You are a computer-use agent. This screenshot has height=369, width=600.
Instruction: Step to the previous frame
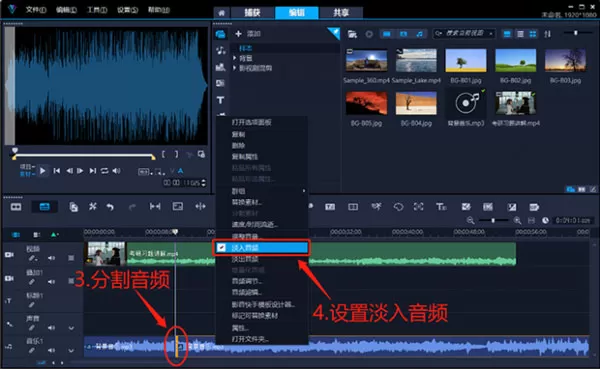click(x=69, y=171)
